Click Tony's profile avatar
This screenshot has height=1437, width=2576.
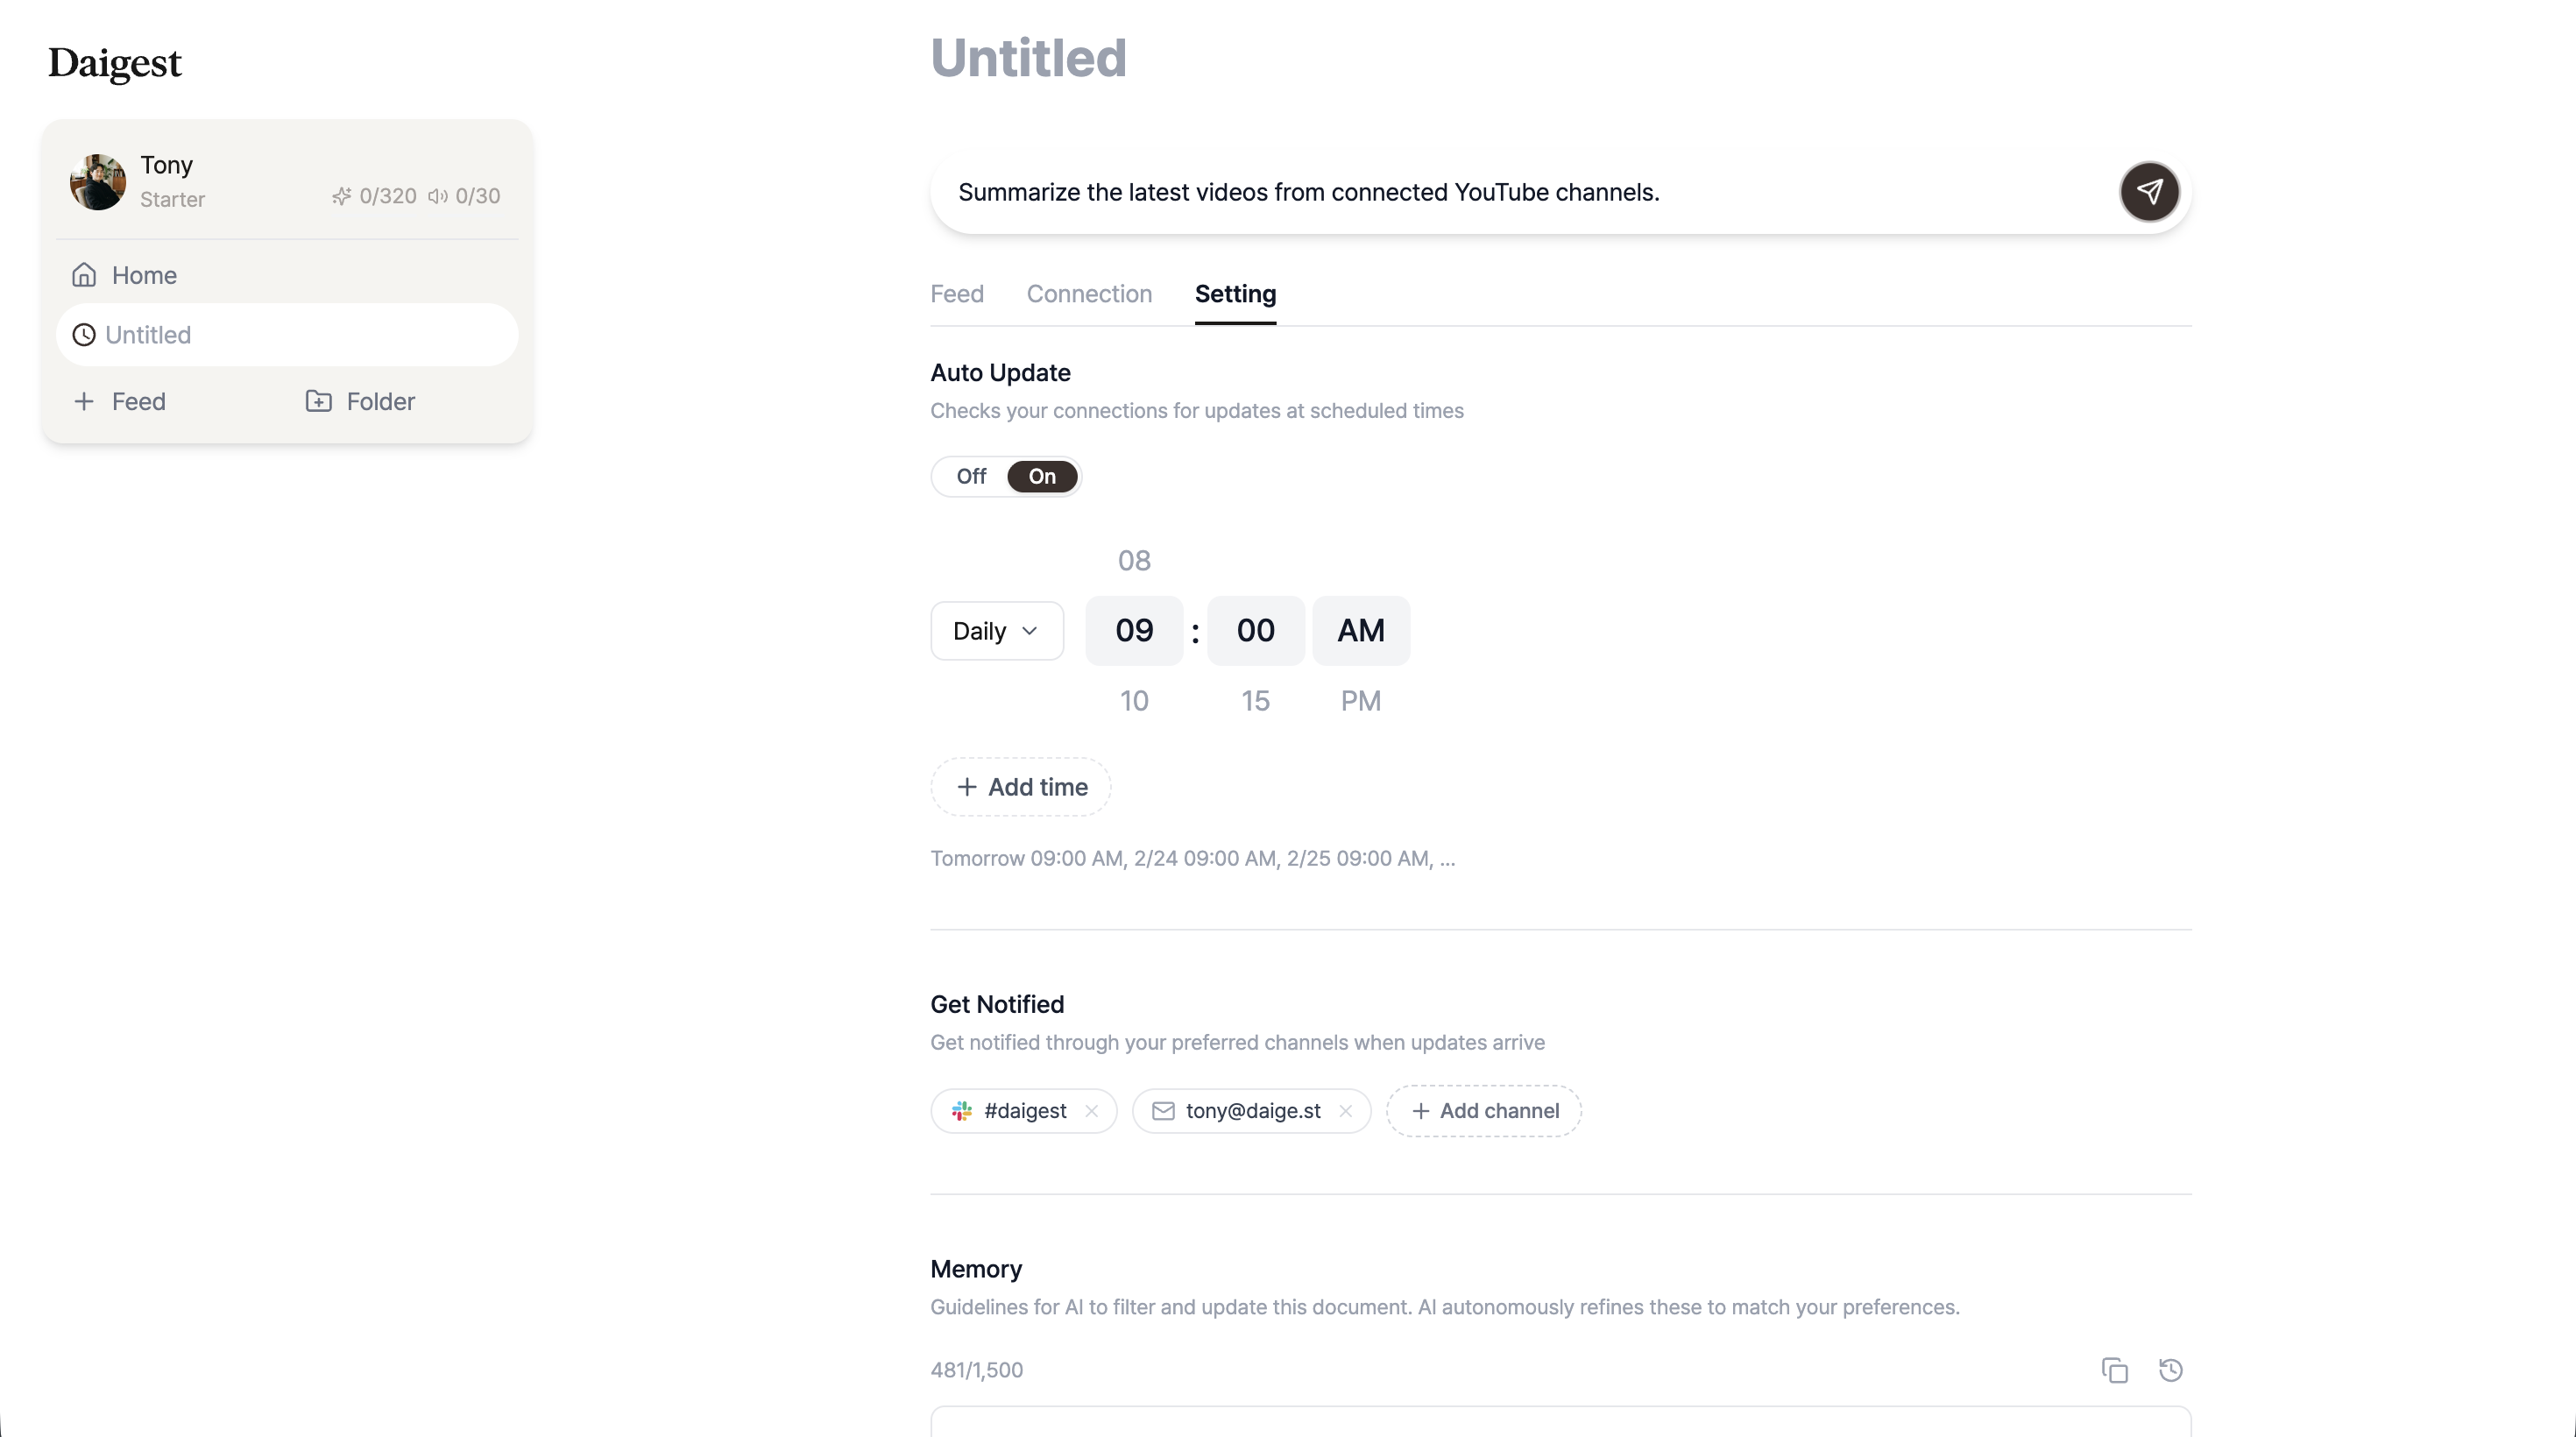coord(97,182)
